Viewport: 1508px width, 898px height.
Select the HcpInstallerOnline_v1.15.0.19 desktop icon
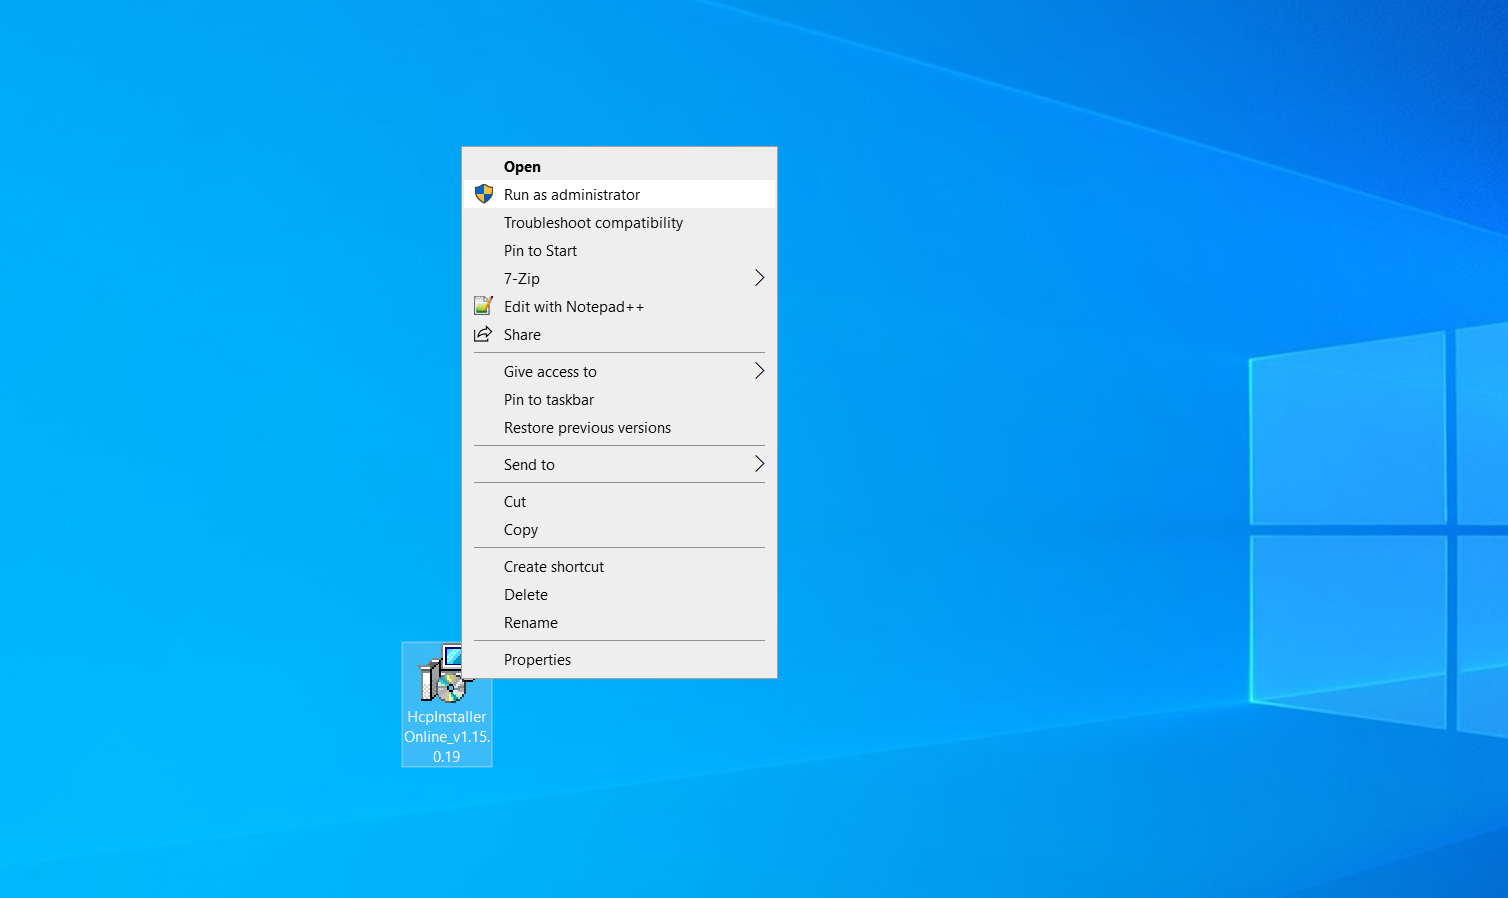(x=446, y=685)
